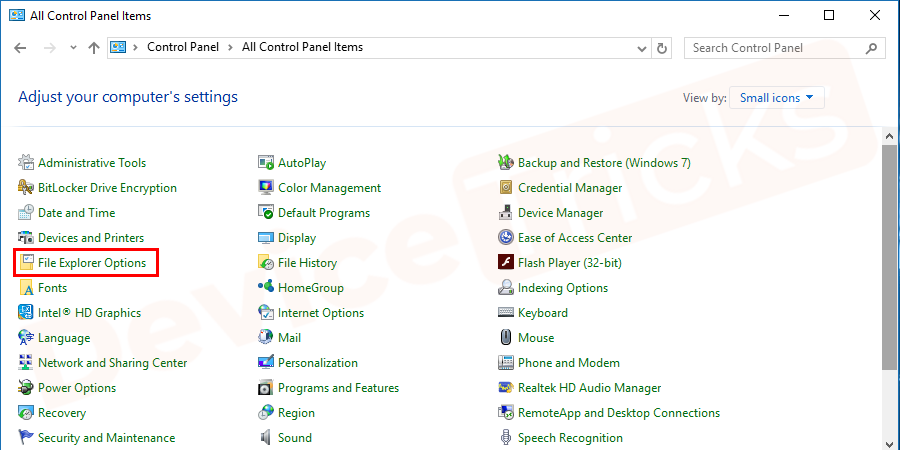The height and width of the screenshot is (450, 900).
Task: Open the recent locations dropdown arrow
Action: click(73, 48)
